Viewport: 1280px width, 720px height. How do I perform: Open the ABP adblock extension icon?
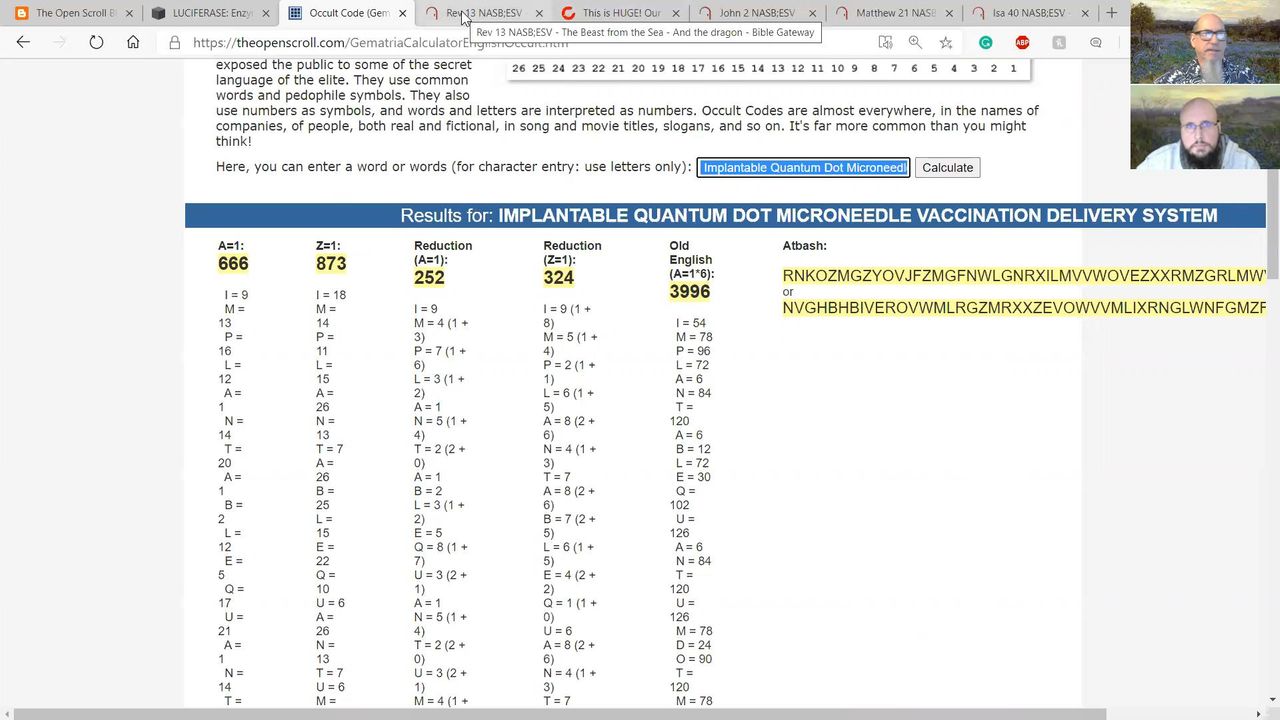1022,42
